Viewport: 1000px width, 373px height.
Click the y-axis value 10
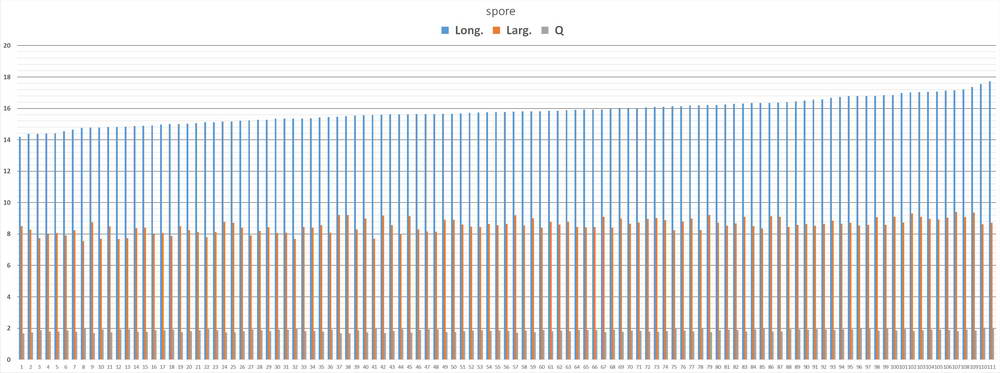(7, 203)
